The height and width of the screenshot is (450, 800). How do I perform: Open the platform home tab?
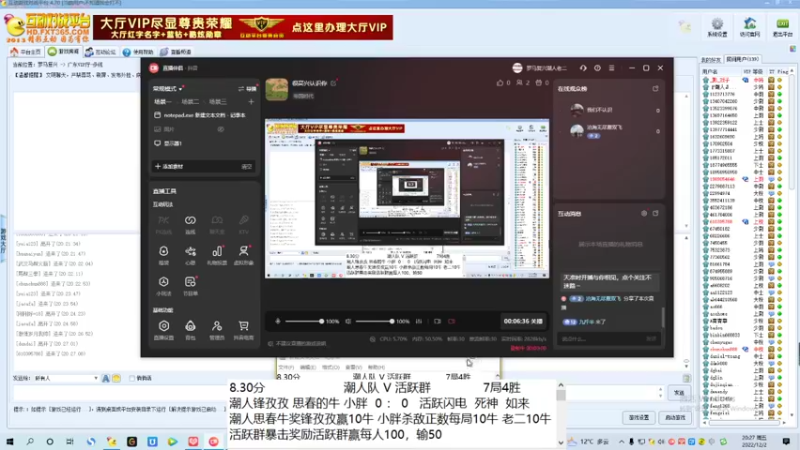[26, 52]
